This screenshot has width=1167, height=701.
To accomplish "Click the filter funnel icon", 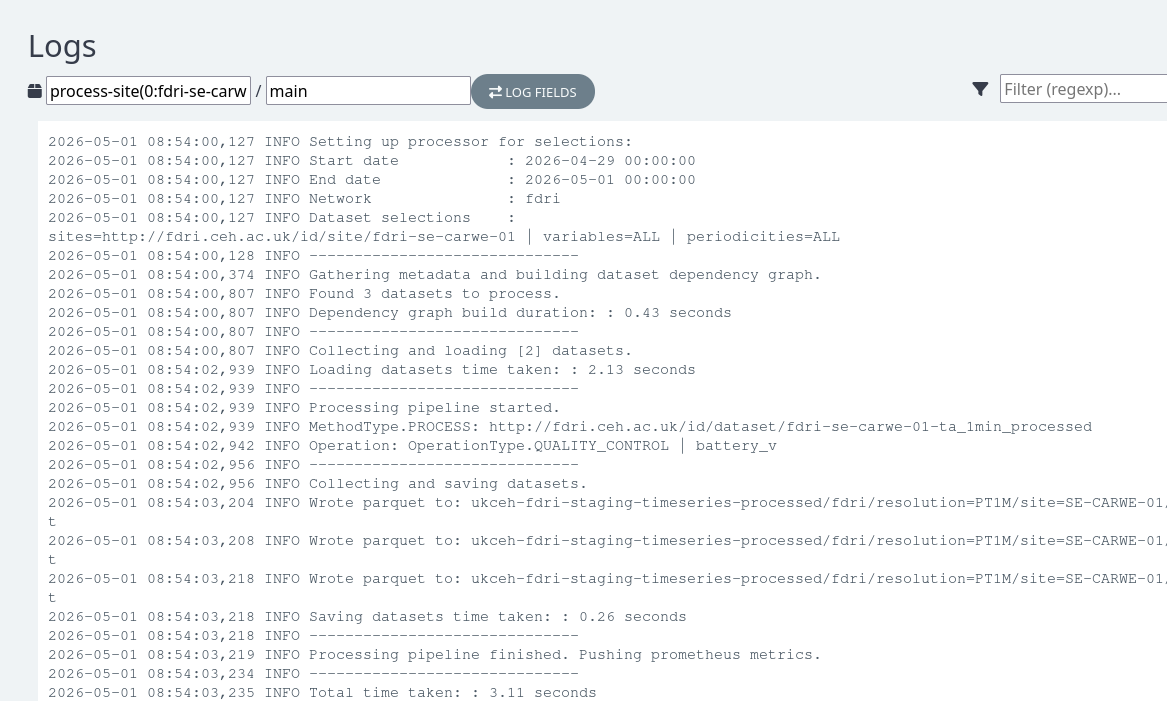I will (980, 89).
